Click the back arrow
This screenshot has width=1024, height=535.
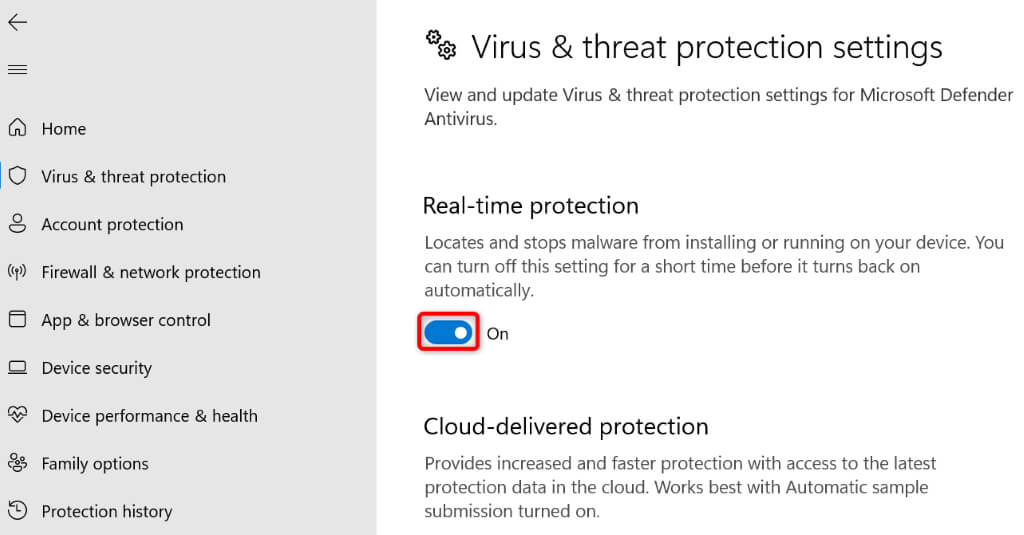click(17, 22)
